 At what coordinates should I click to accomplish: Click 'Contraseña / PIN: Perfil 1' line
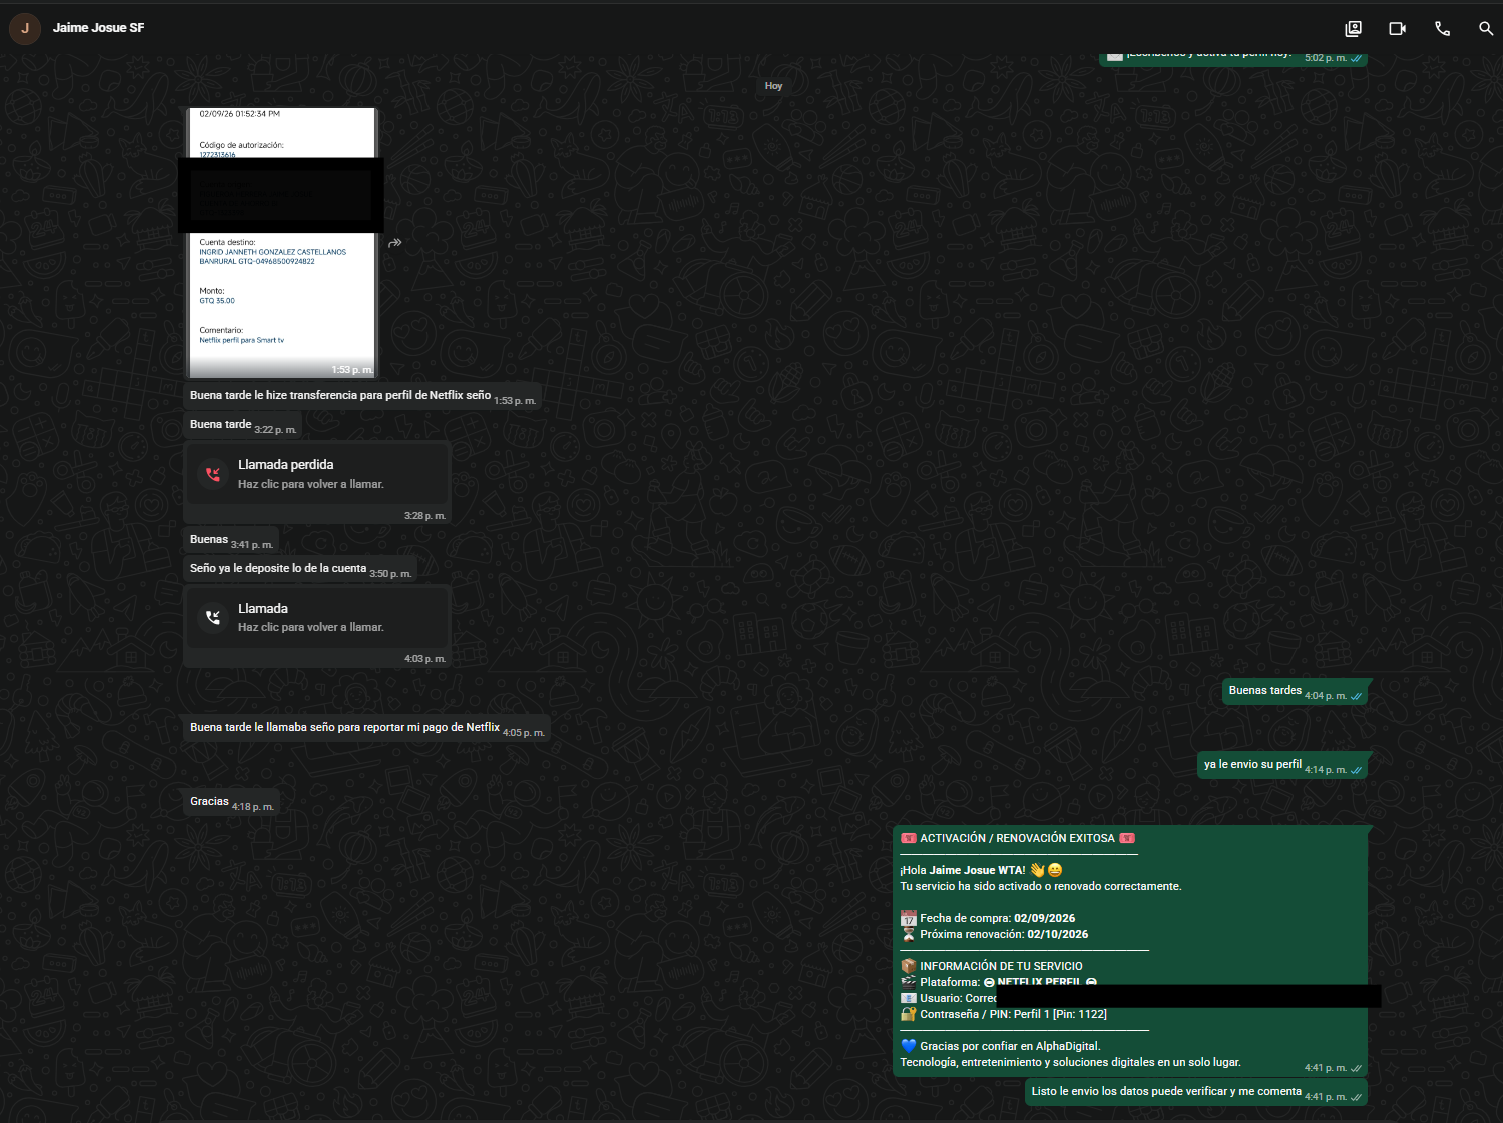[x=1004, y=1014]
